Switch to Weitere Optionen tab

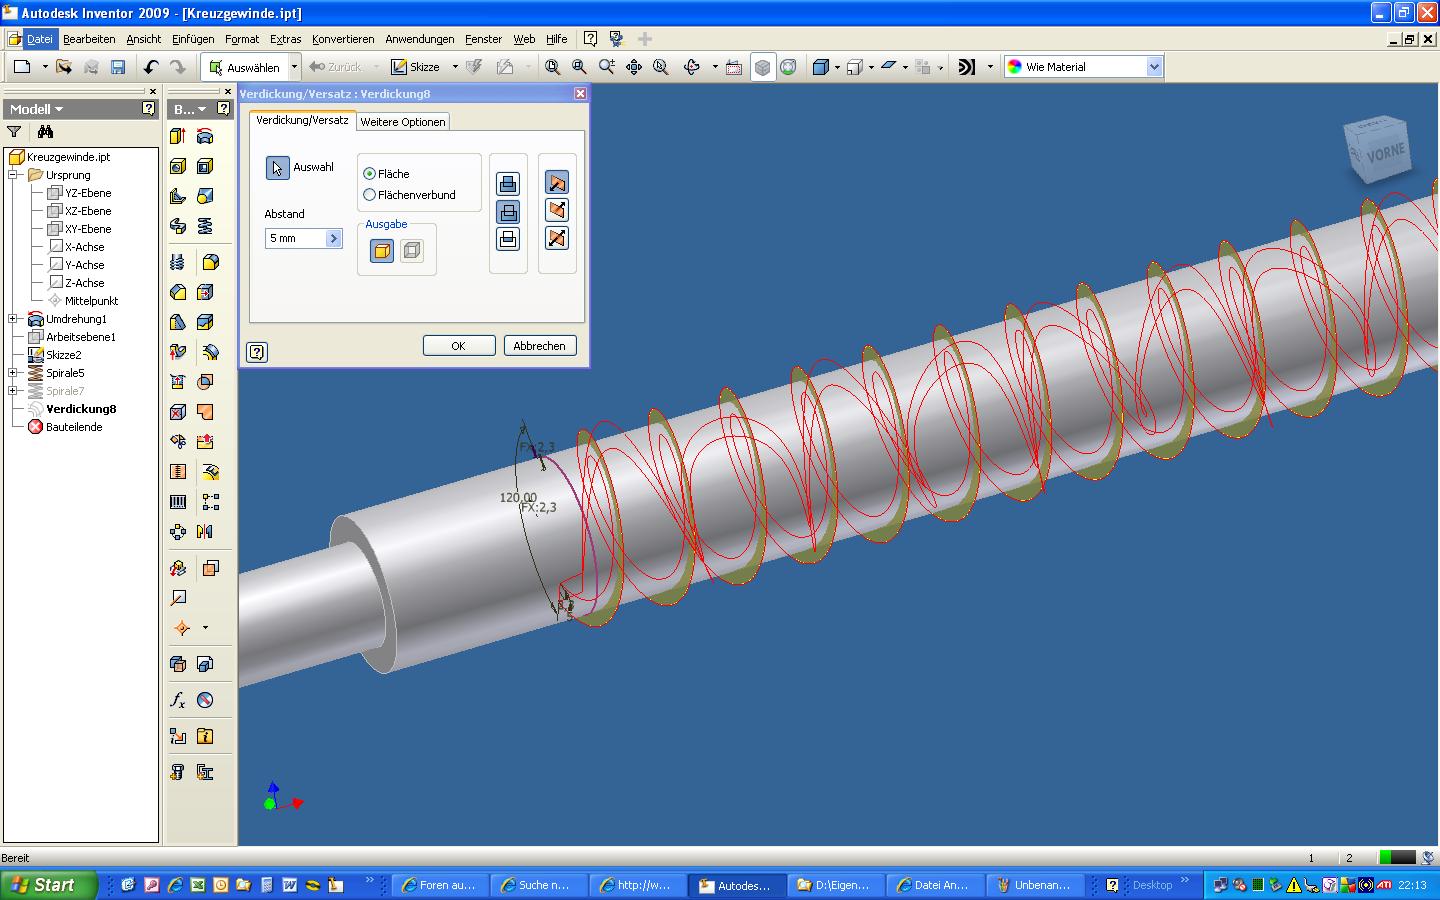[x=403, y=122]
